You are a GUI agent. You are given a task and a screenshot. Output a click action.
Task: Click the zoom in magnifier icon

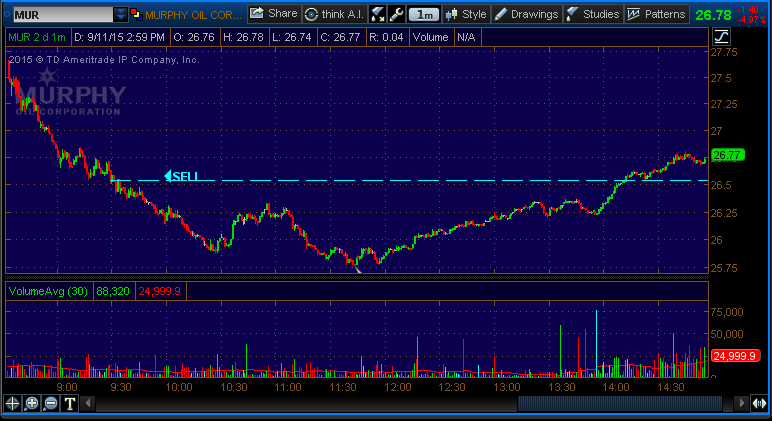click(x=32, y=403)
